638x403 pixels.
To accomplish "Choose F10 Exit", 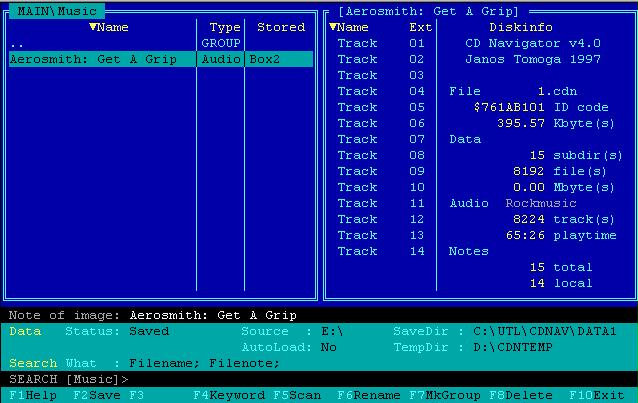I will [x=596, y=395].
